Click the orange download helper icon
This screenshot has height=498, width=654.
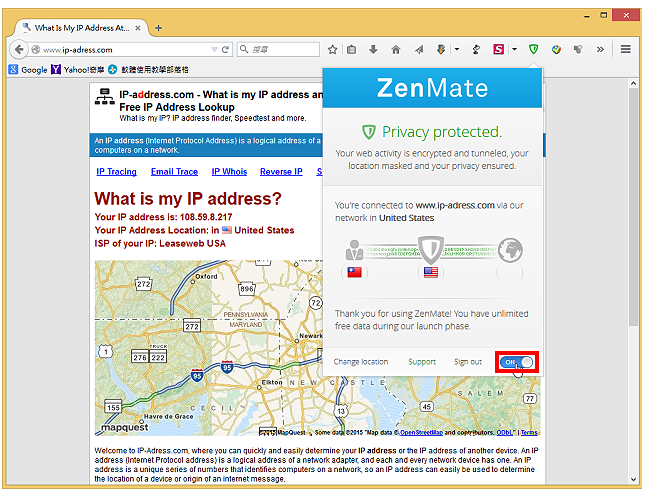point(441,50)
